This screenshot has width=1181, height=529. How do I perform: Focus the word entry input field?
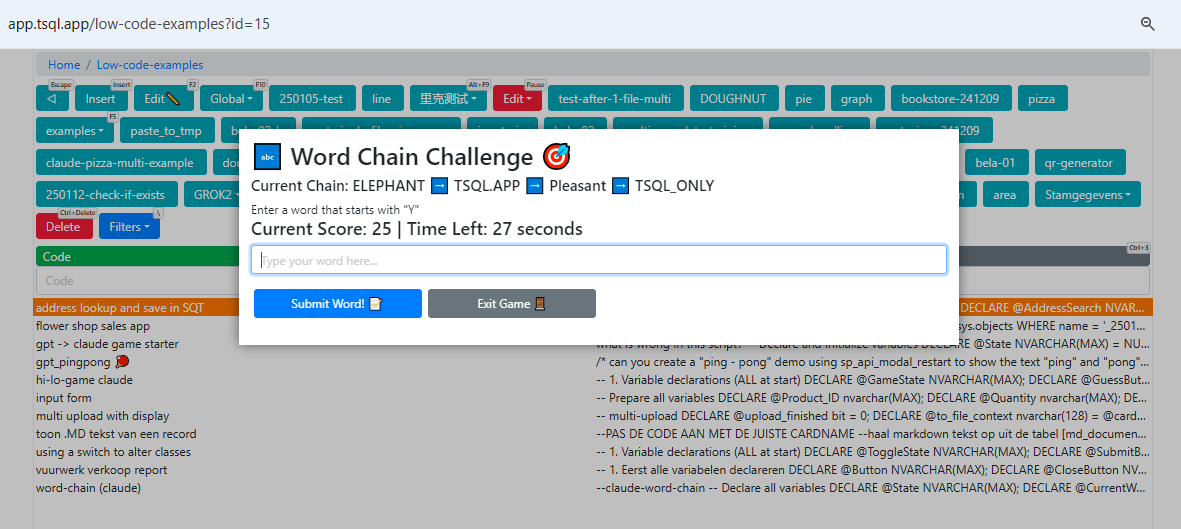point(599,260)
